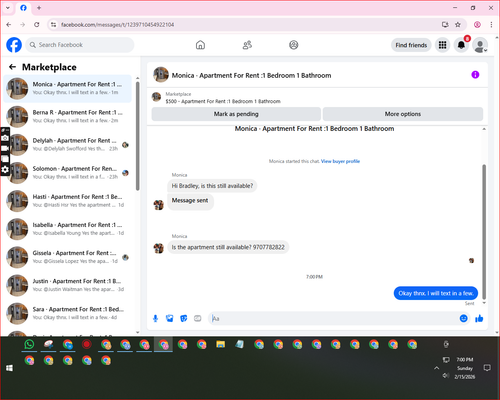500x400 pixels.
Task: Open the apps grid menu icon
Action: point(442,45)
